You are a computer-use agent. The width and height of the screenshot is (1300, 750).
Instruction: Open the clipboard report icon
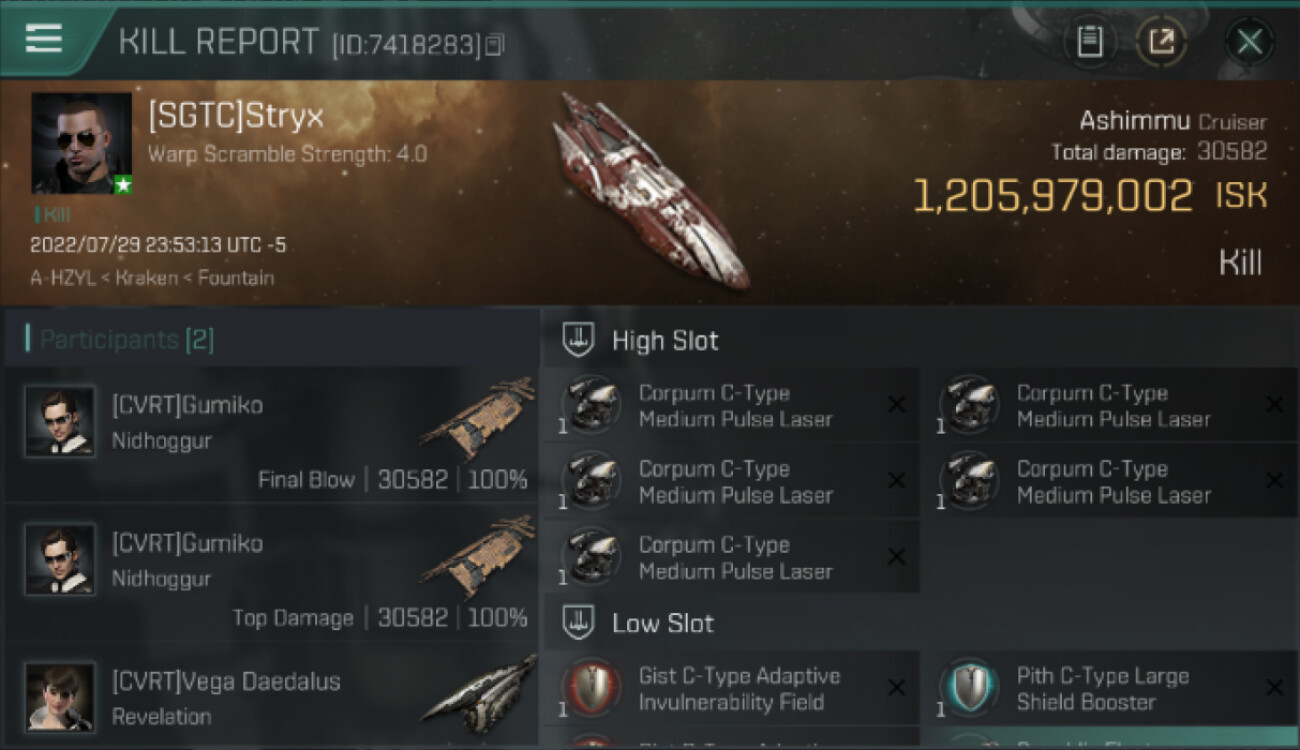(1090, 42)
